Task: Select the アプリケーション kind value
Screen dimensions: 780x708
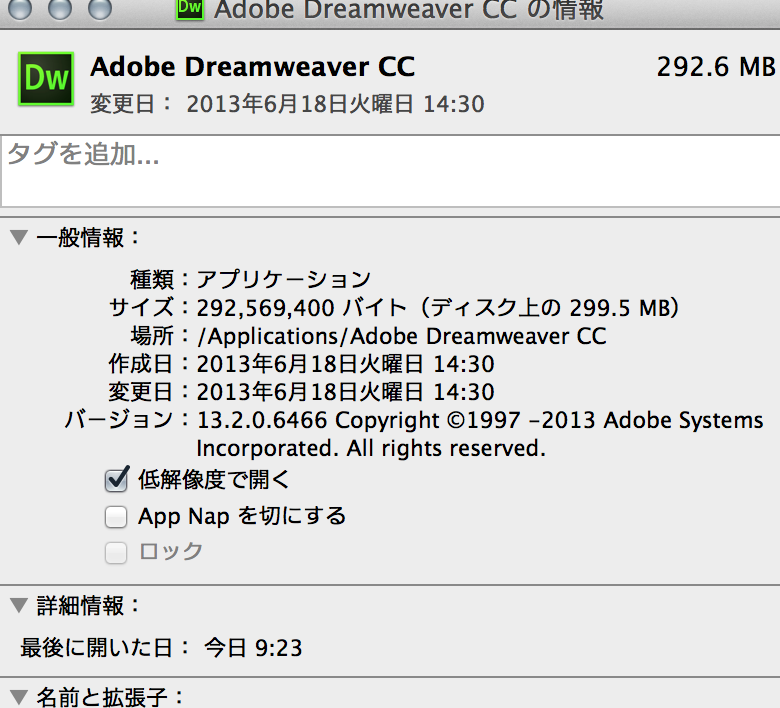Action: point(283,279)
